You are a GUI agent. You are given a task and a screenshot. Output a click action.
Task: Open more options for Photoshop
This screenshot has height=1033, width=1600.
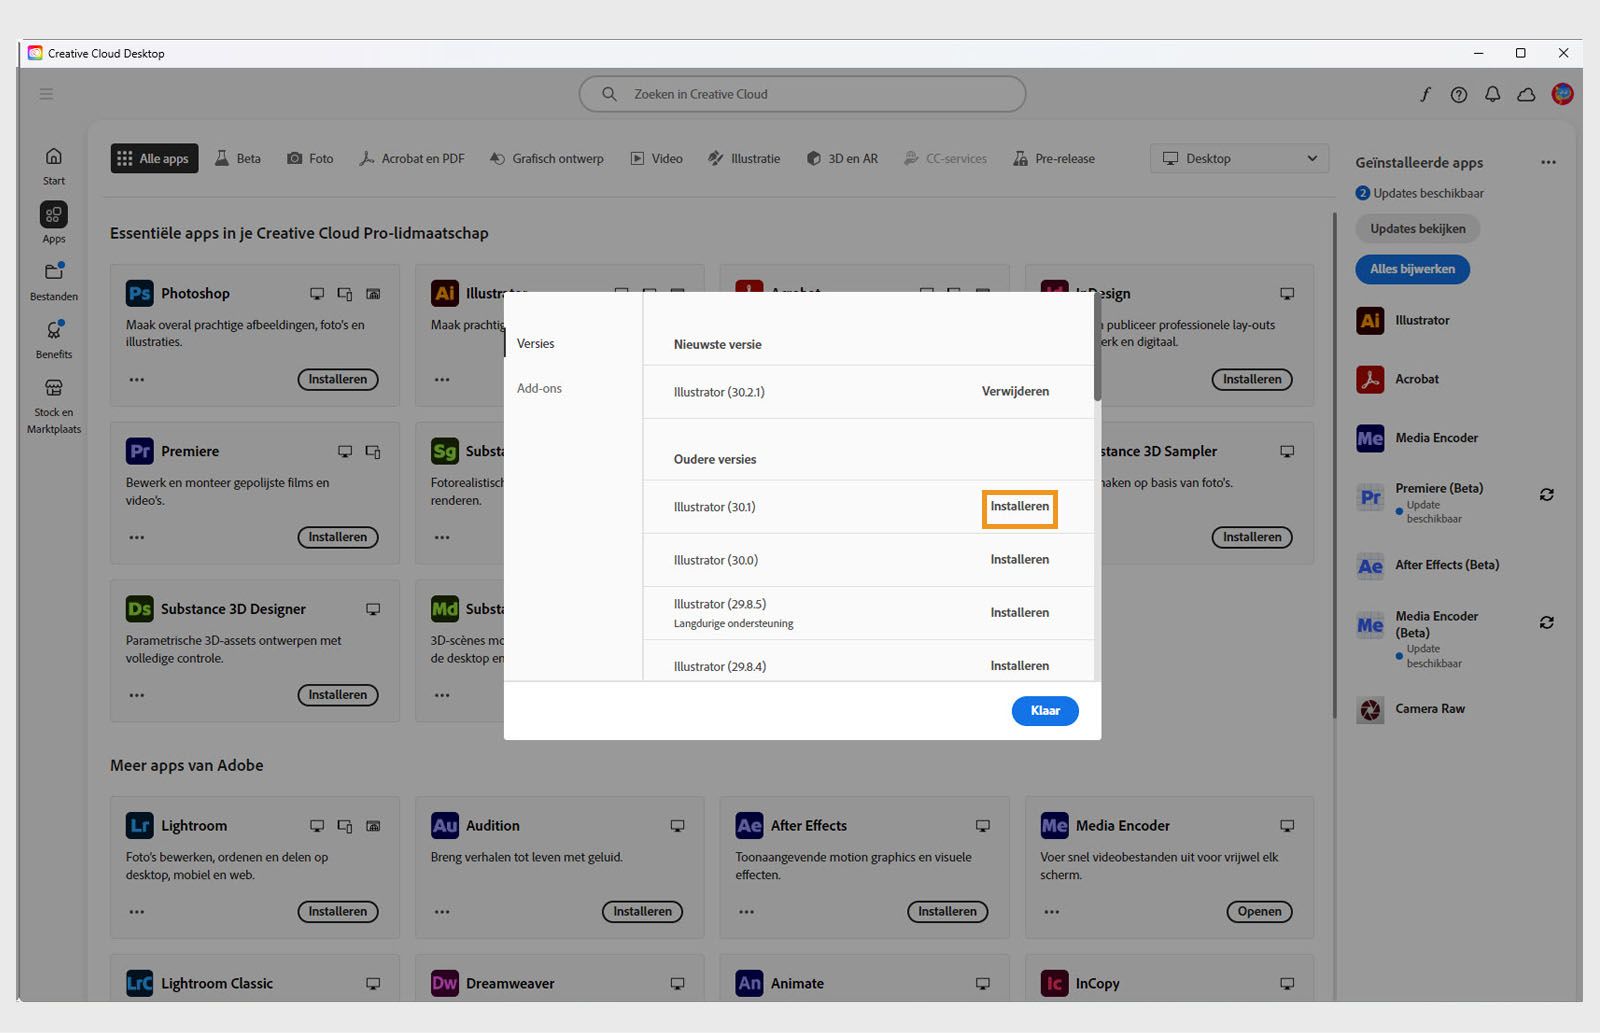tap(137, 379)
